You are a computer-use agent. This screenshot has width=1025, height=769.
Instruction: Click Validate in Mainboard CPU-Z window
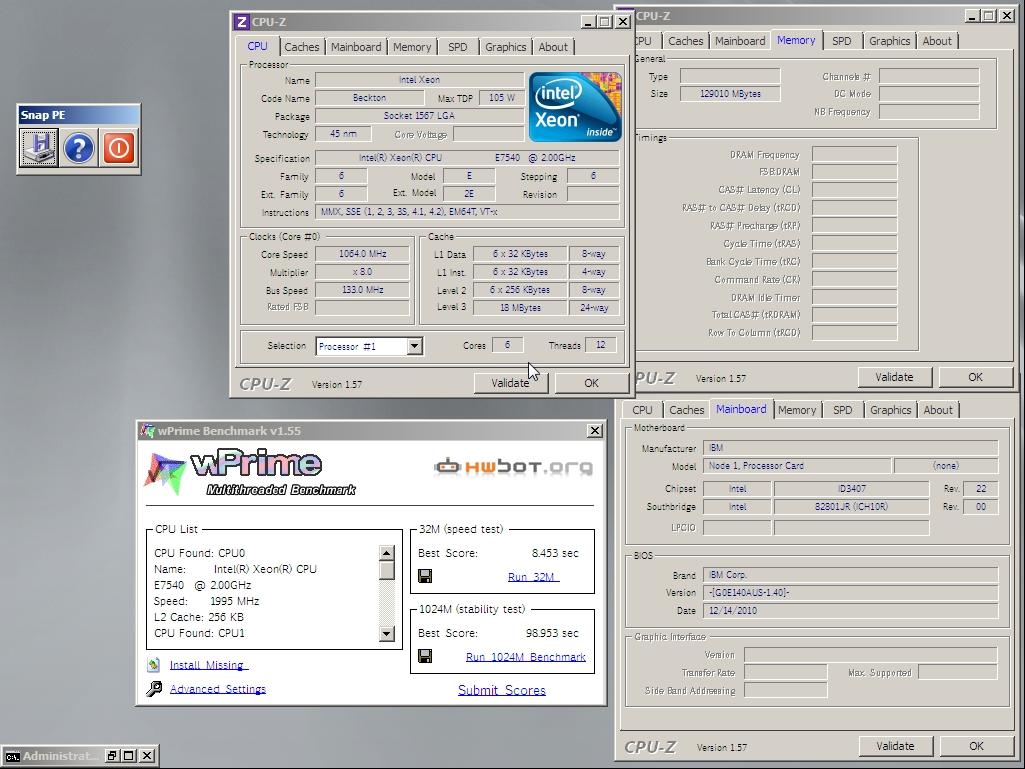point(895,746)
